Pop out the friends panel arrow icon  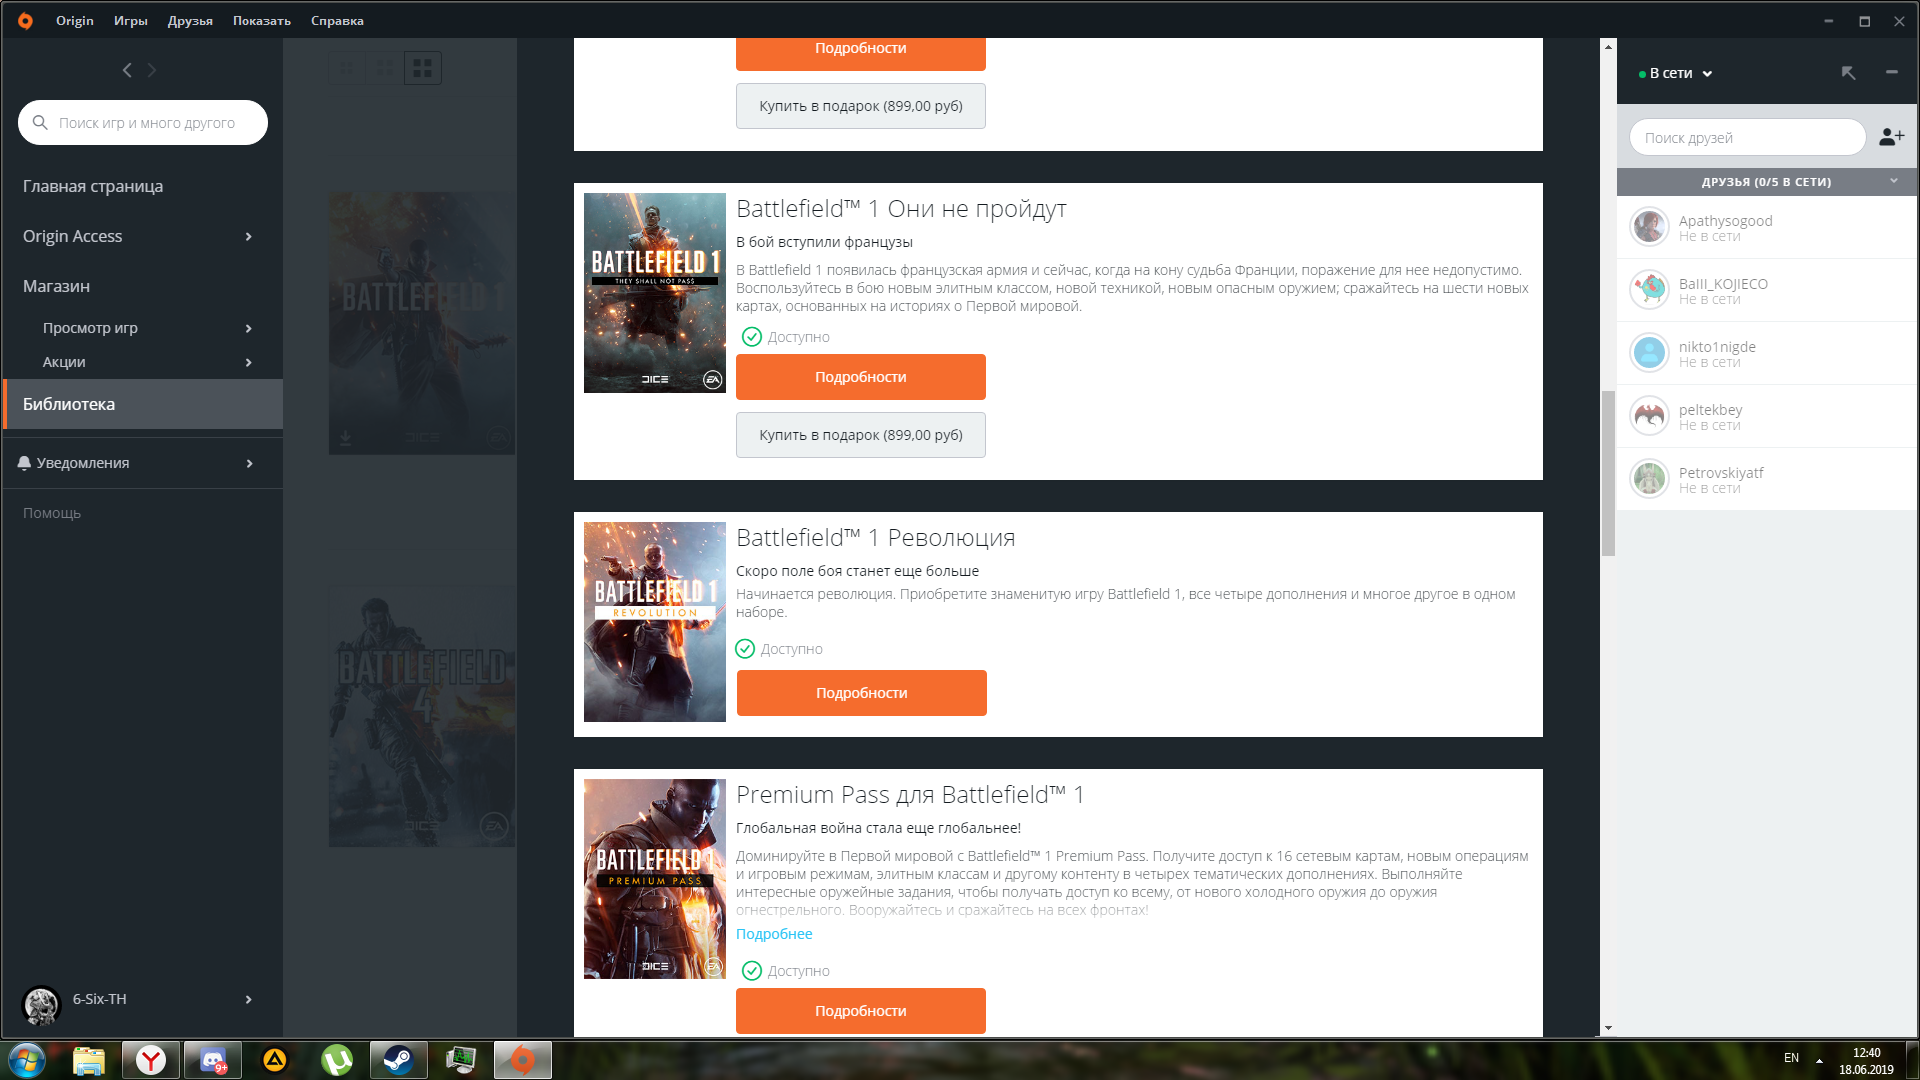click(1848, 73)
